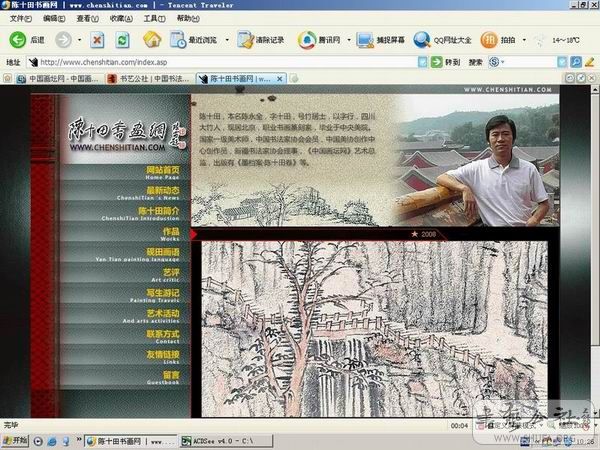Click the search text input field
The width and height of the screenshot is (600, 450).
coord(530,62)
